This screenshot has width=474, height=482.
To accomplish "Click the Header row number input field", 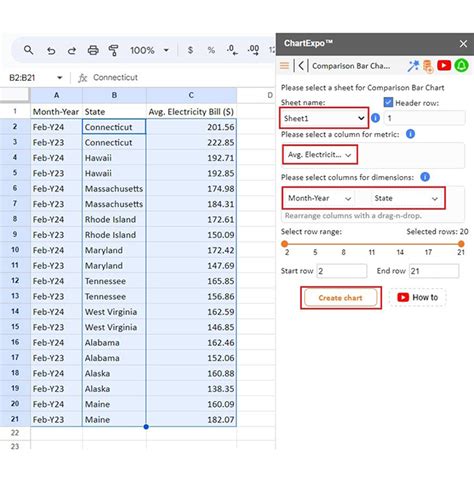I will coord(425,118).
